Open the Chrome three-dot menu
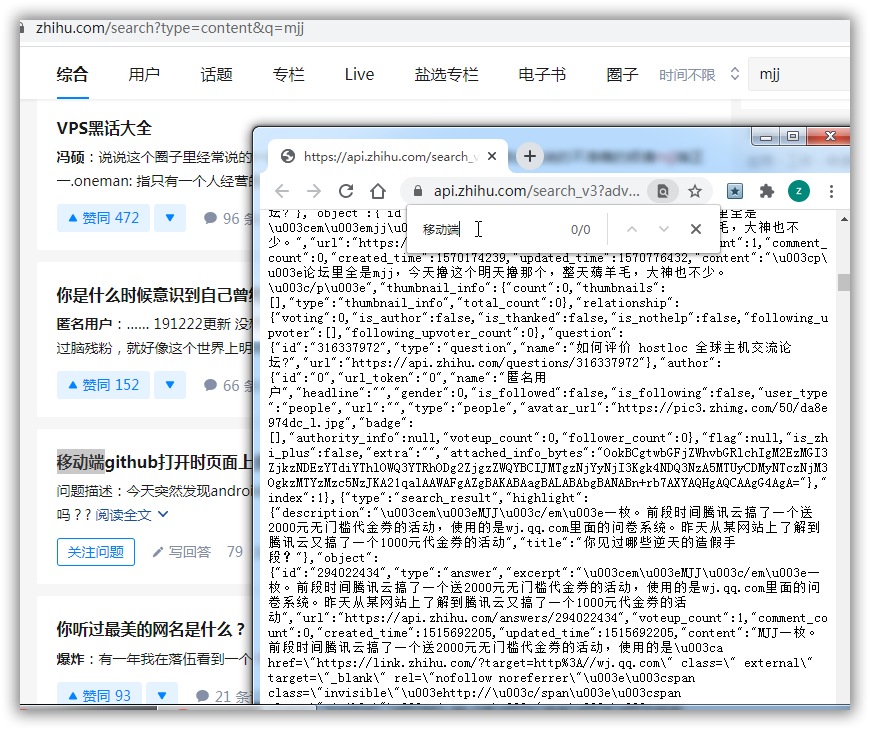The width and height of the screenshot is (870, 730). [x=831, y=191]
